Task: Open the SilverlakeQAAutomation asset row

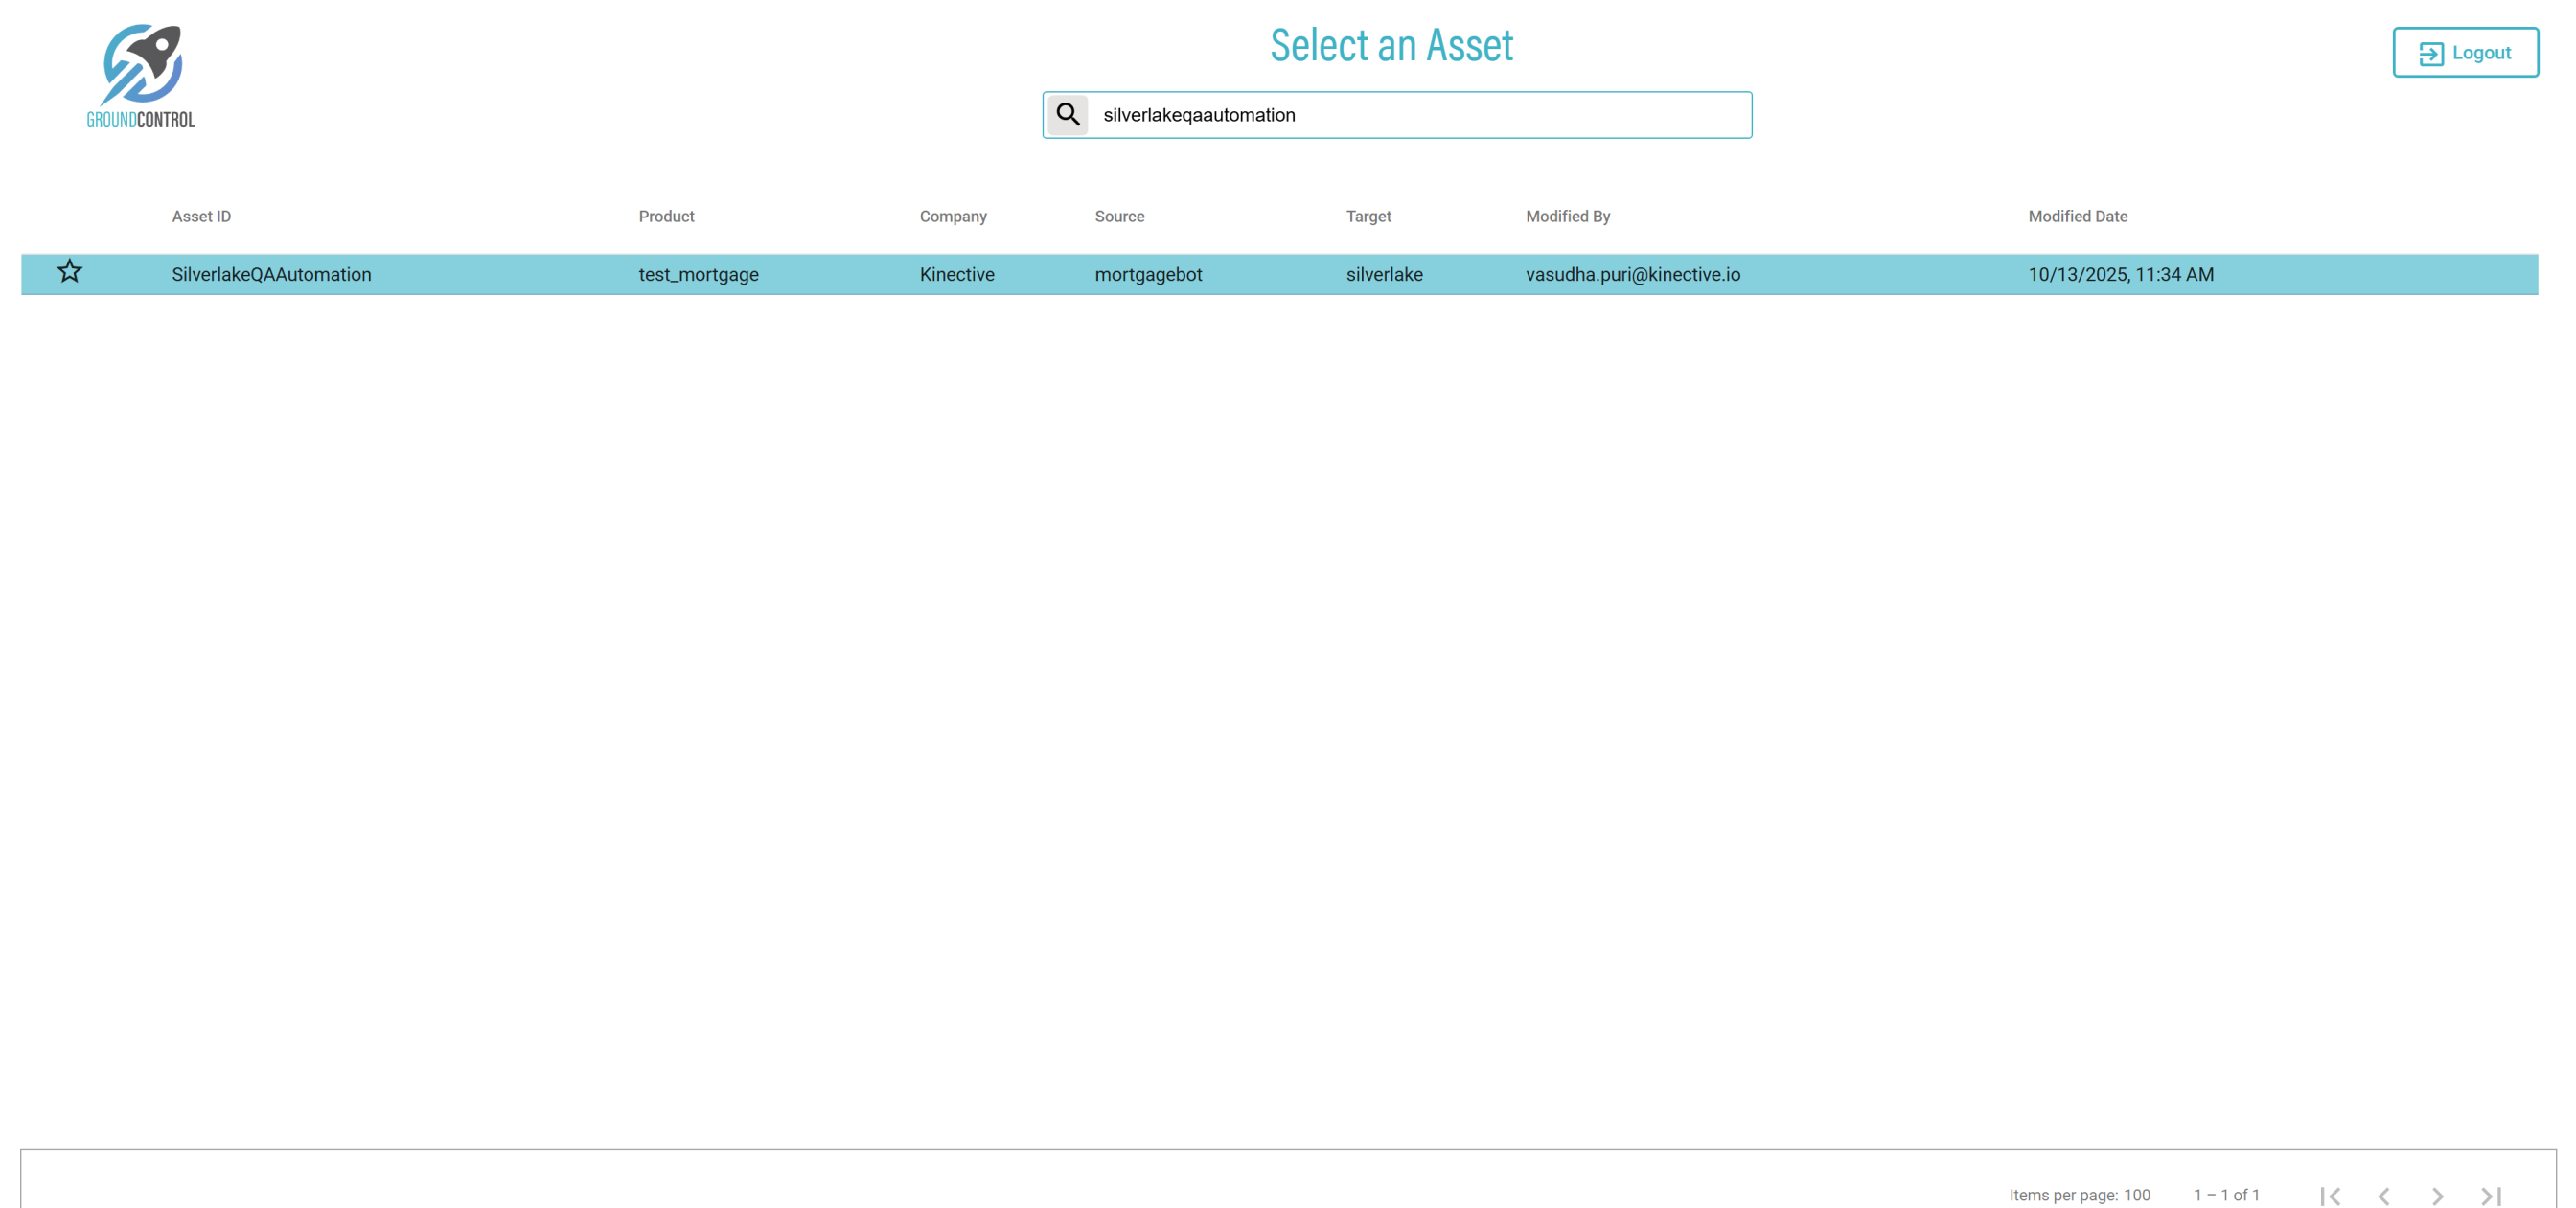Action: point(271,274)
